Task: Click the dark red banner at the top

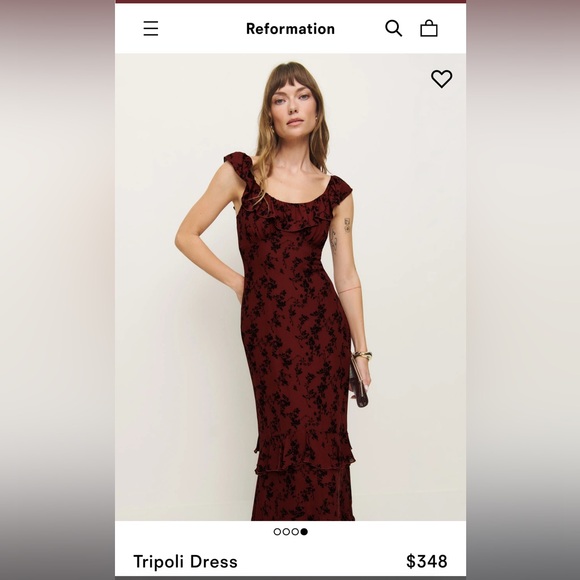Action: [x=290, y=1]
